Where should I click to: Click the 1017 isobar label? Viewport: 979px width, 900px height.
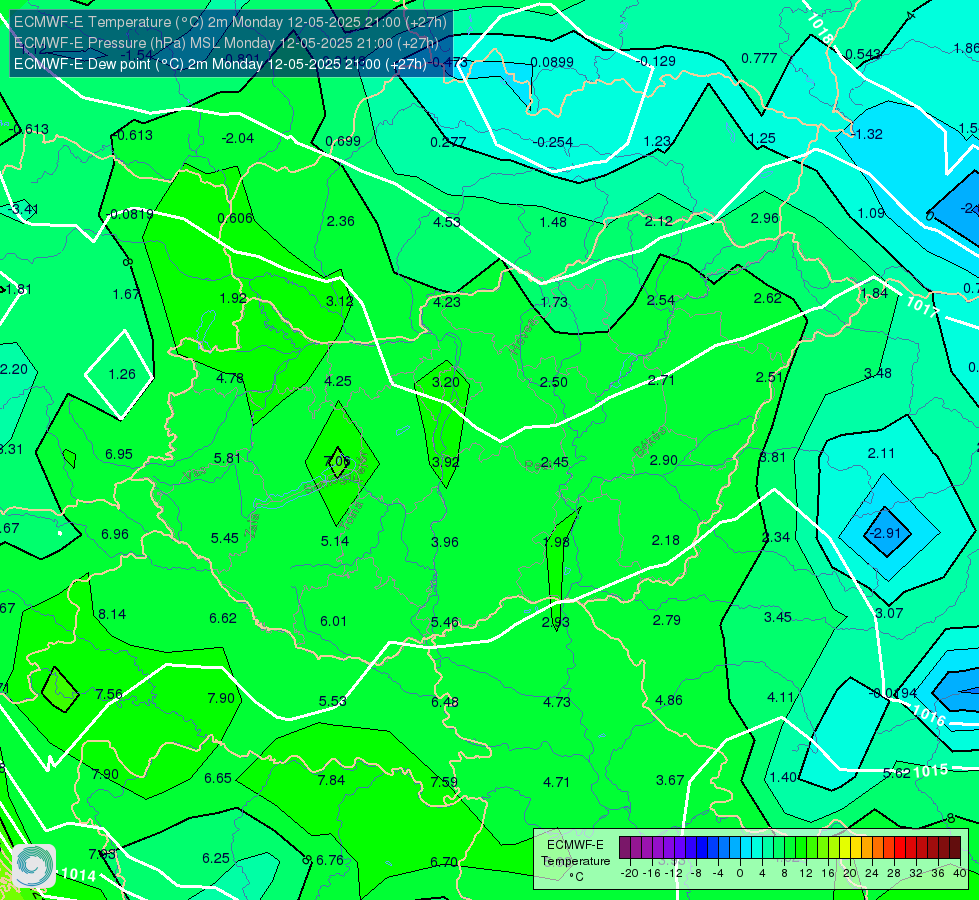pyautogui.click(x=922, y=307)
